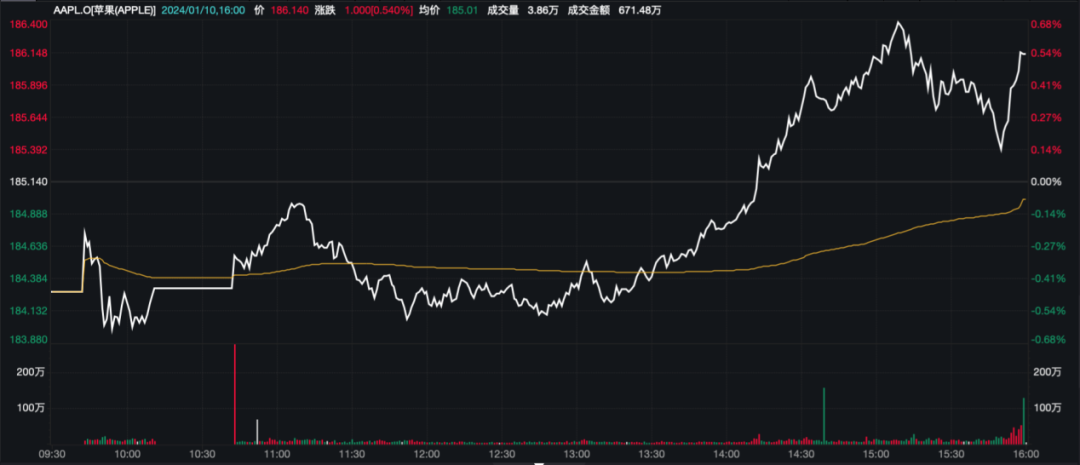Viewport: 1080px width, 465px height.
Task: Click the tall green closing volume bar at 16:00
Action: click(1024, 421)
